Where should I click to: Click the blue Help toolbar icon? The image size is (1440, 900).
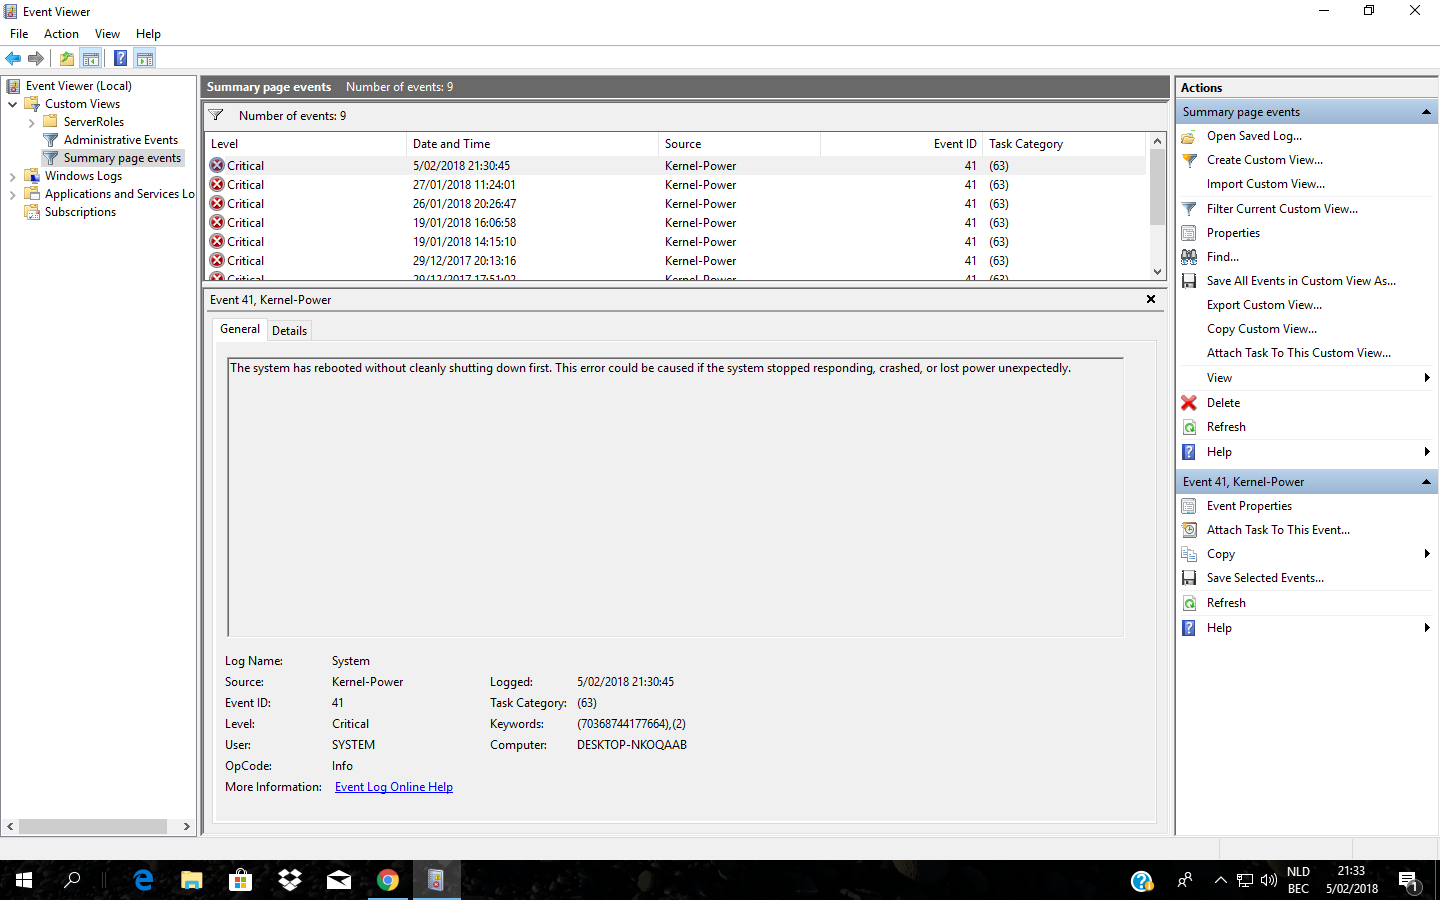120,59
